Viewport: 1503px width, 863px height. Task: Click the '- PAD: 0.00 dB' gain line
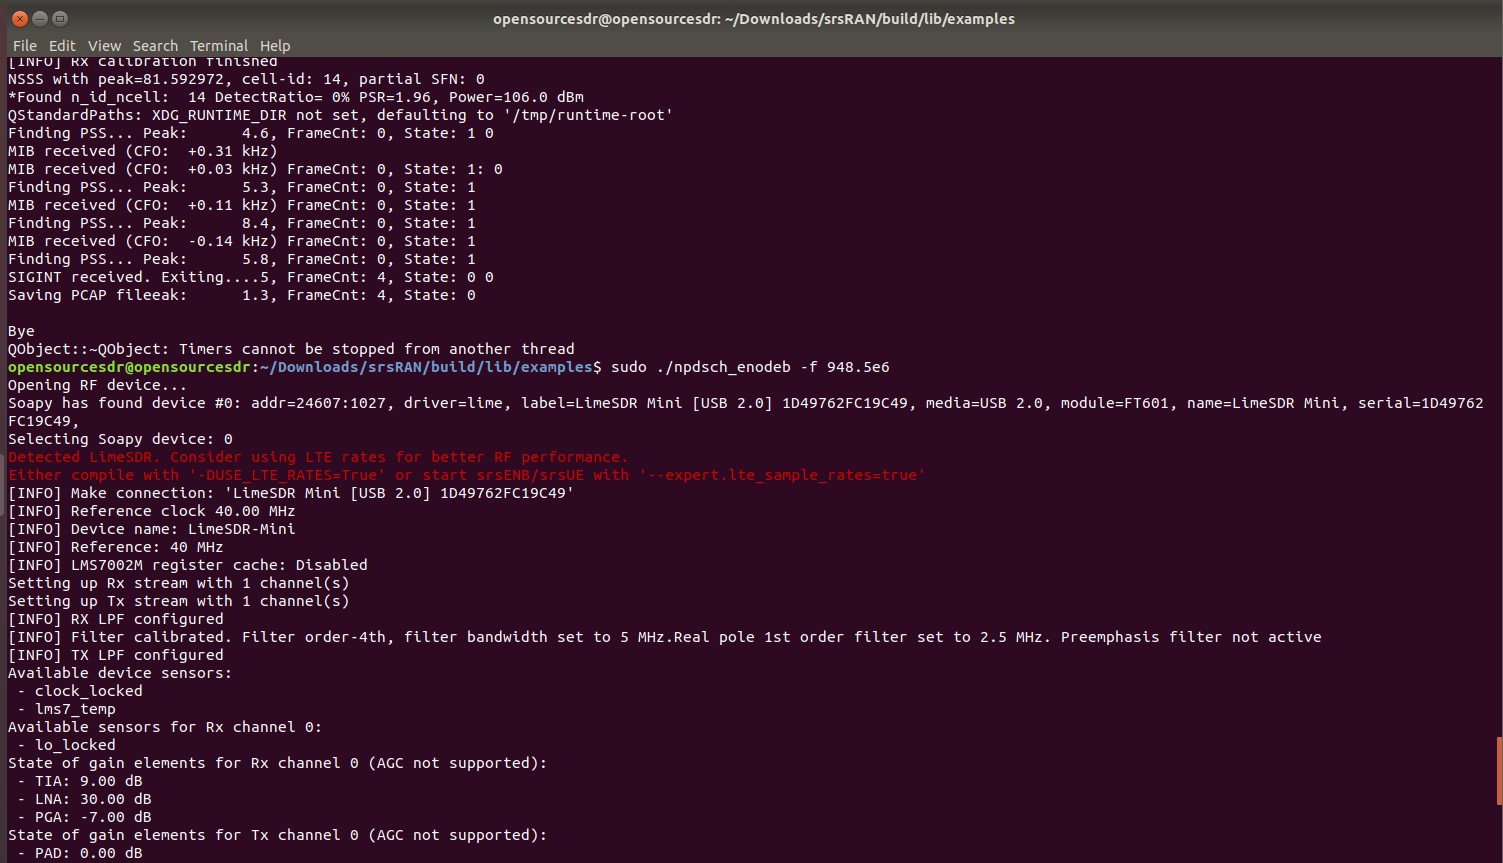[x=80, y=853]
